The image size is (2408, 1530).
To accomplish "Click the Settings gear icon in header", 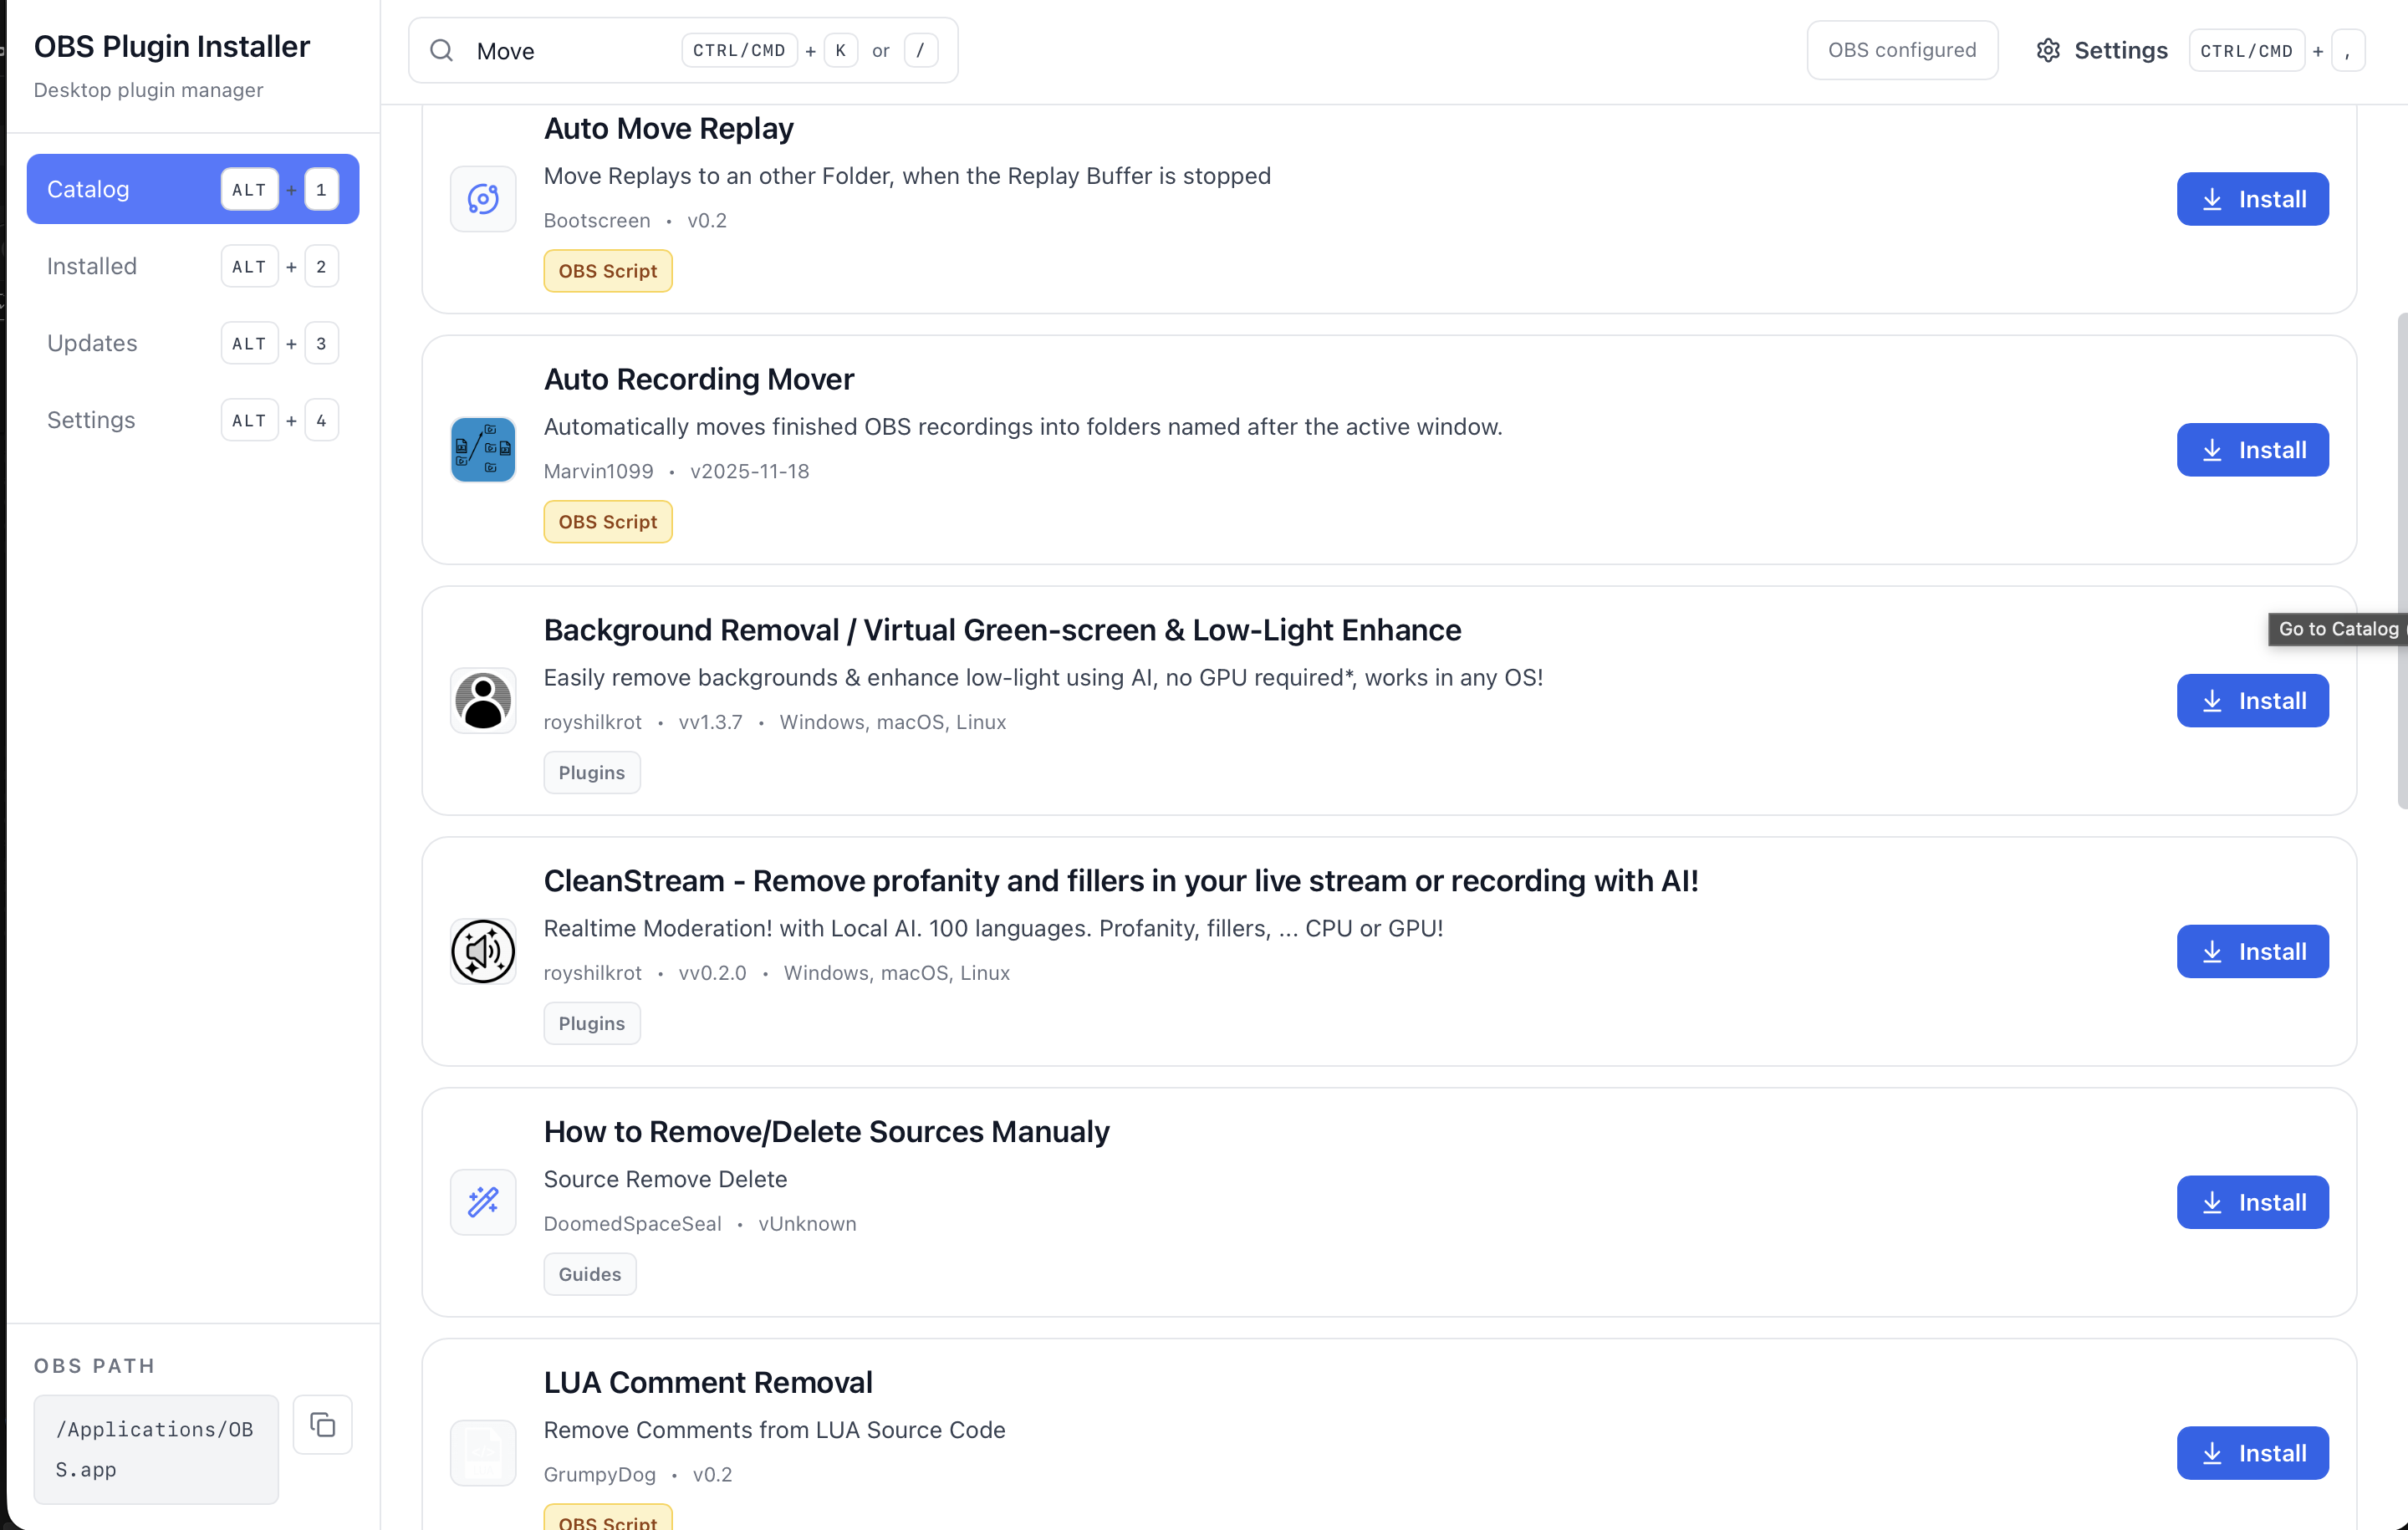I will point(2047,51).
